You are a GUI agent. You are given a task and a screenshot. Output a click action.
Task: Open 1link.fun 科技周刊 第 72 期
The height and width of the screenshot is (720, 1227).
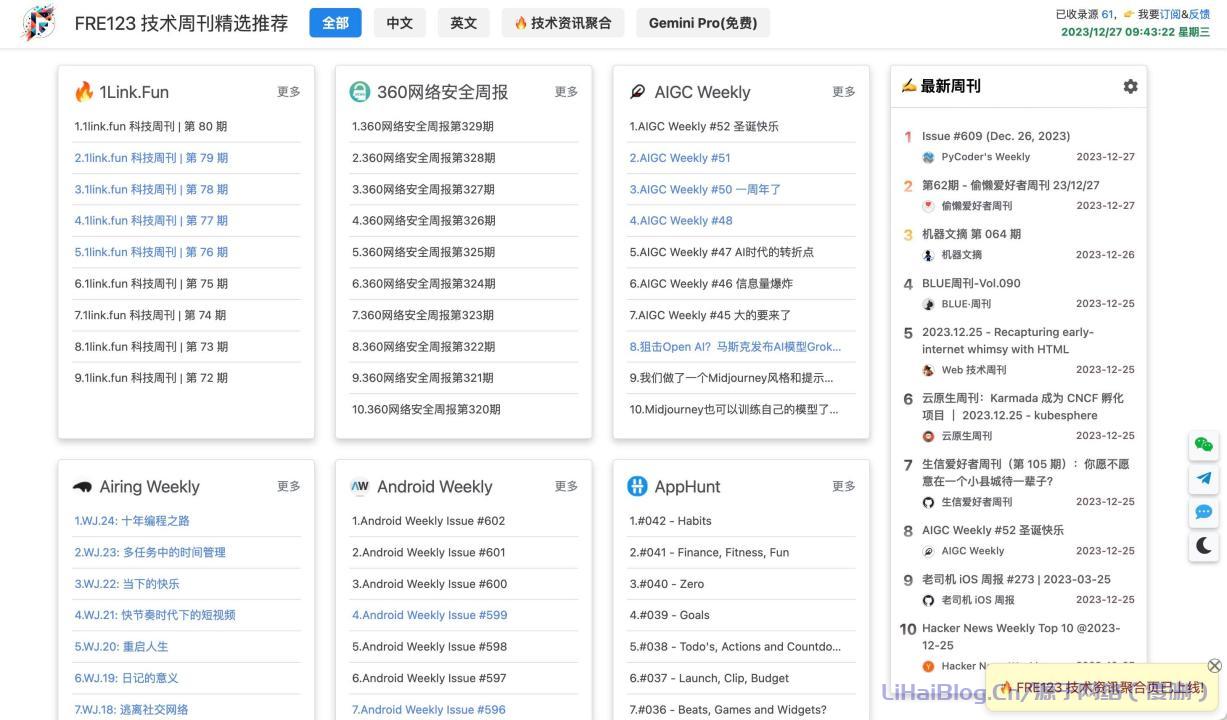[151, 378]
